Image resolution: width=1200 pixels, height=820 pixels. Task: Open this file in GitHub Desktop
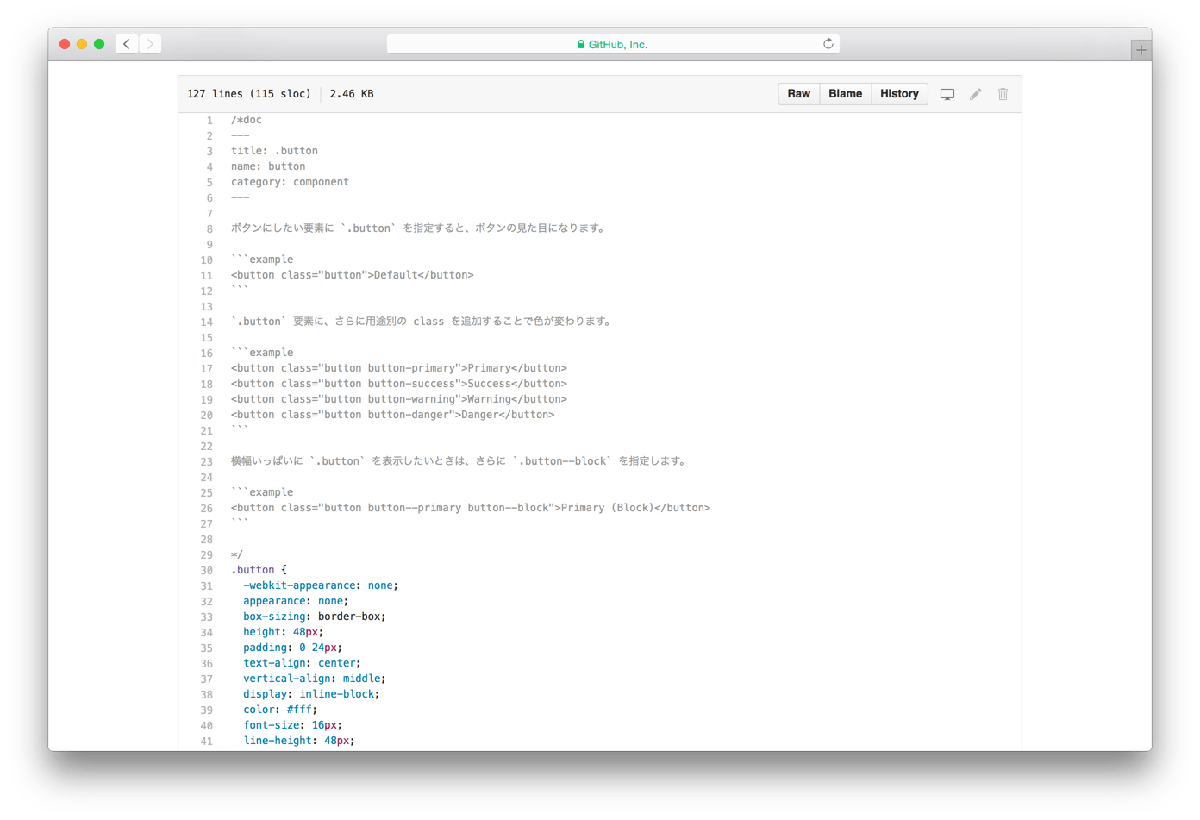[x=947, y=94]
